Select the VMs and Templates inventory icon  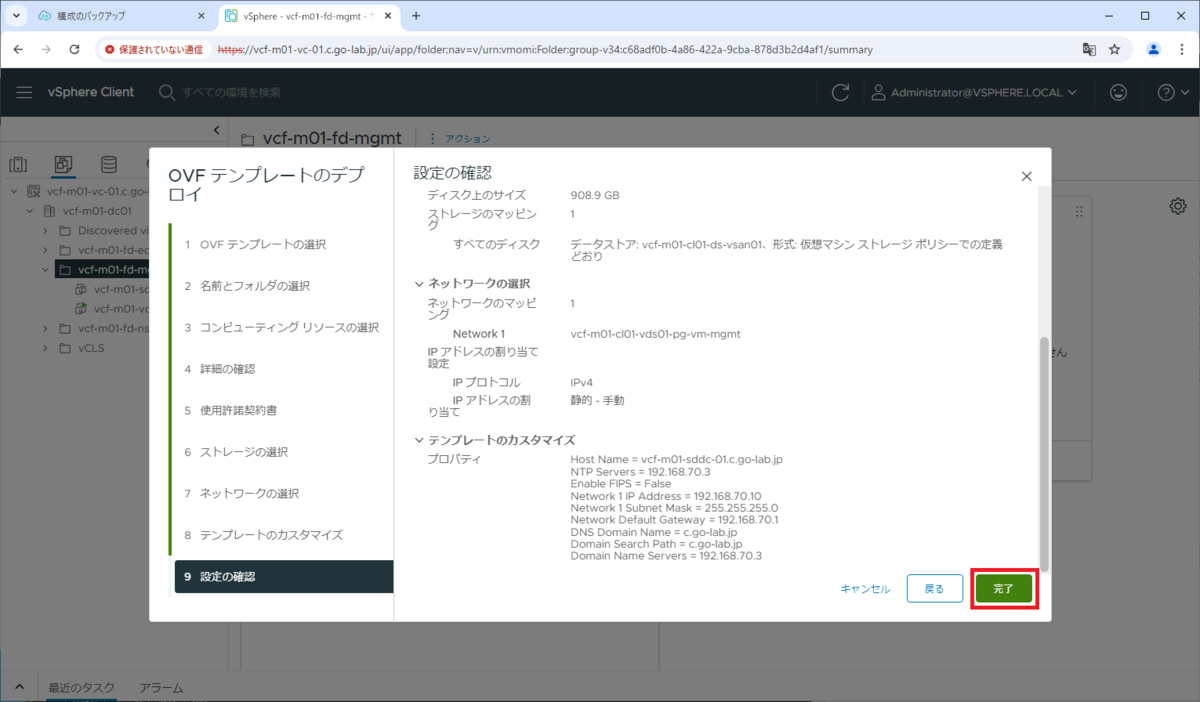pos(63,165)
